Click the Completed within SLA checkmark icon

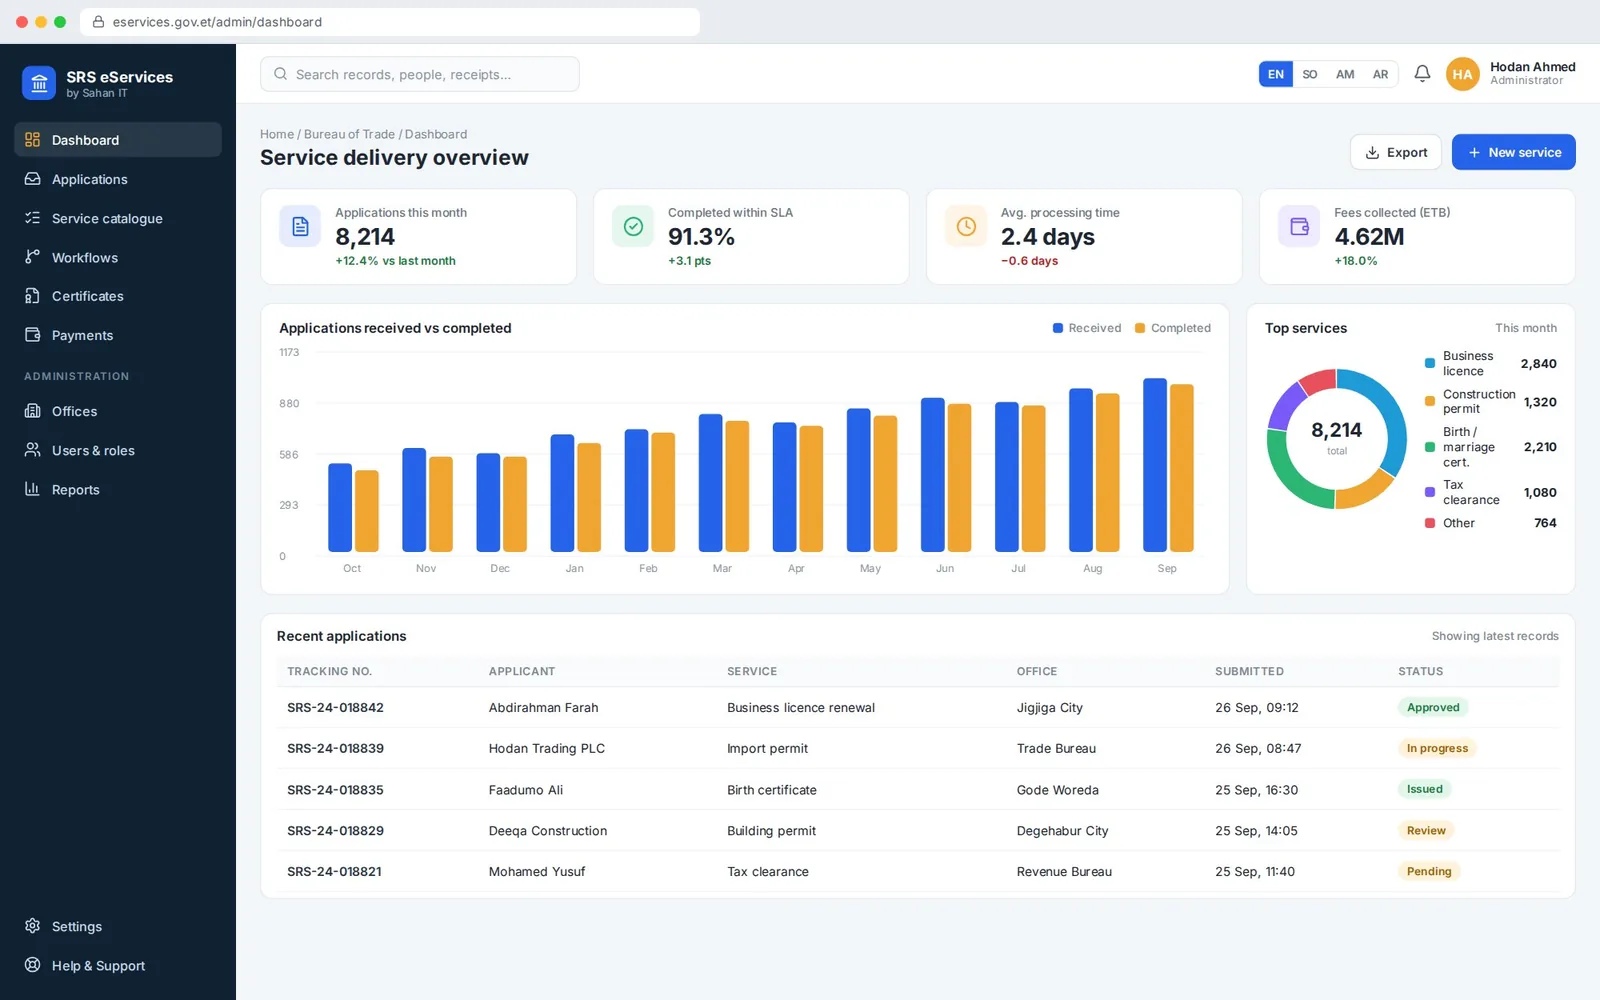[x=633, y=227]
